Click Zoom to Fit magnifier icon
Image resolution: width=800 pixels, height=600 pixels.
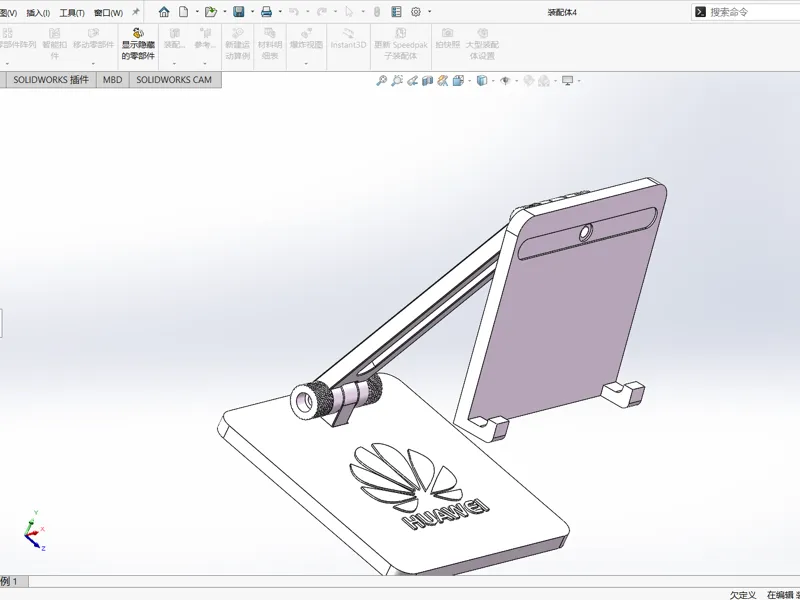tap(381, 81)
